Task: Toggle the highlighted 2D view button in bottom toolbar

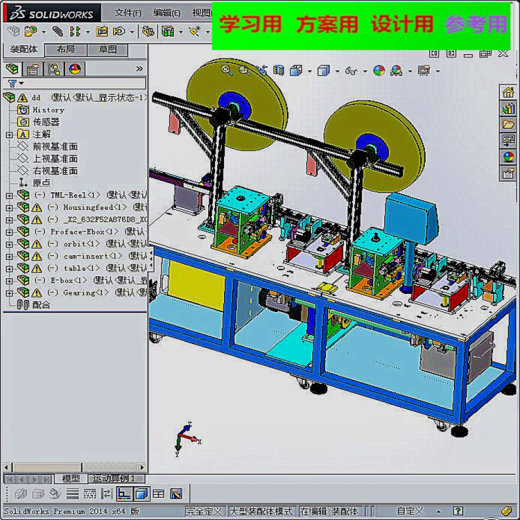Action: pyautogui.click(x=124, y=494)
